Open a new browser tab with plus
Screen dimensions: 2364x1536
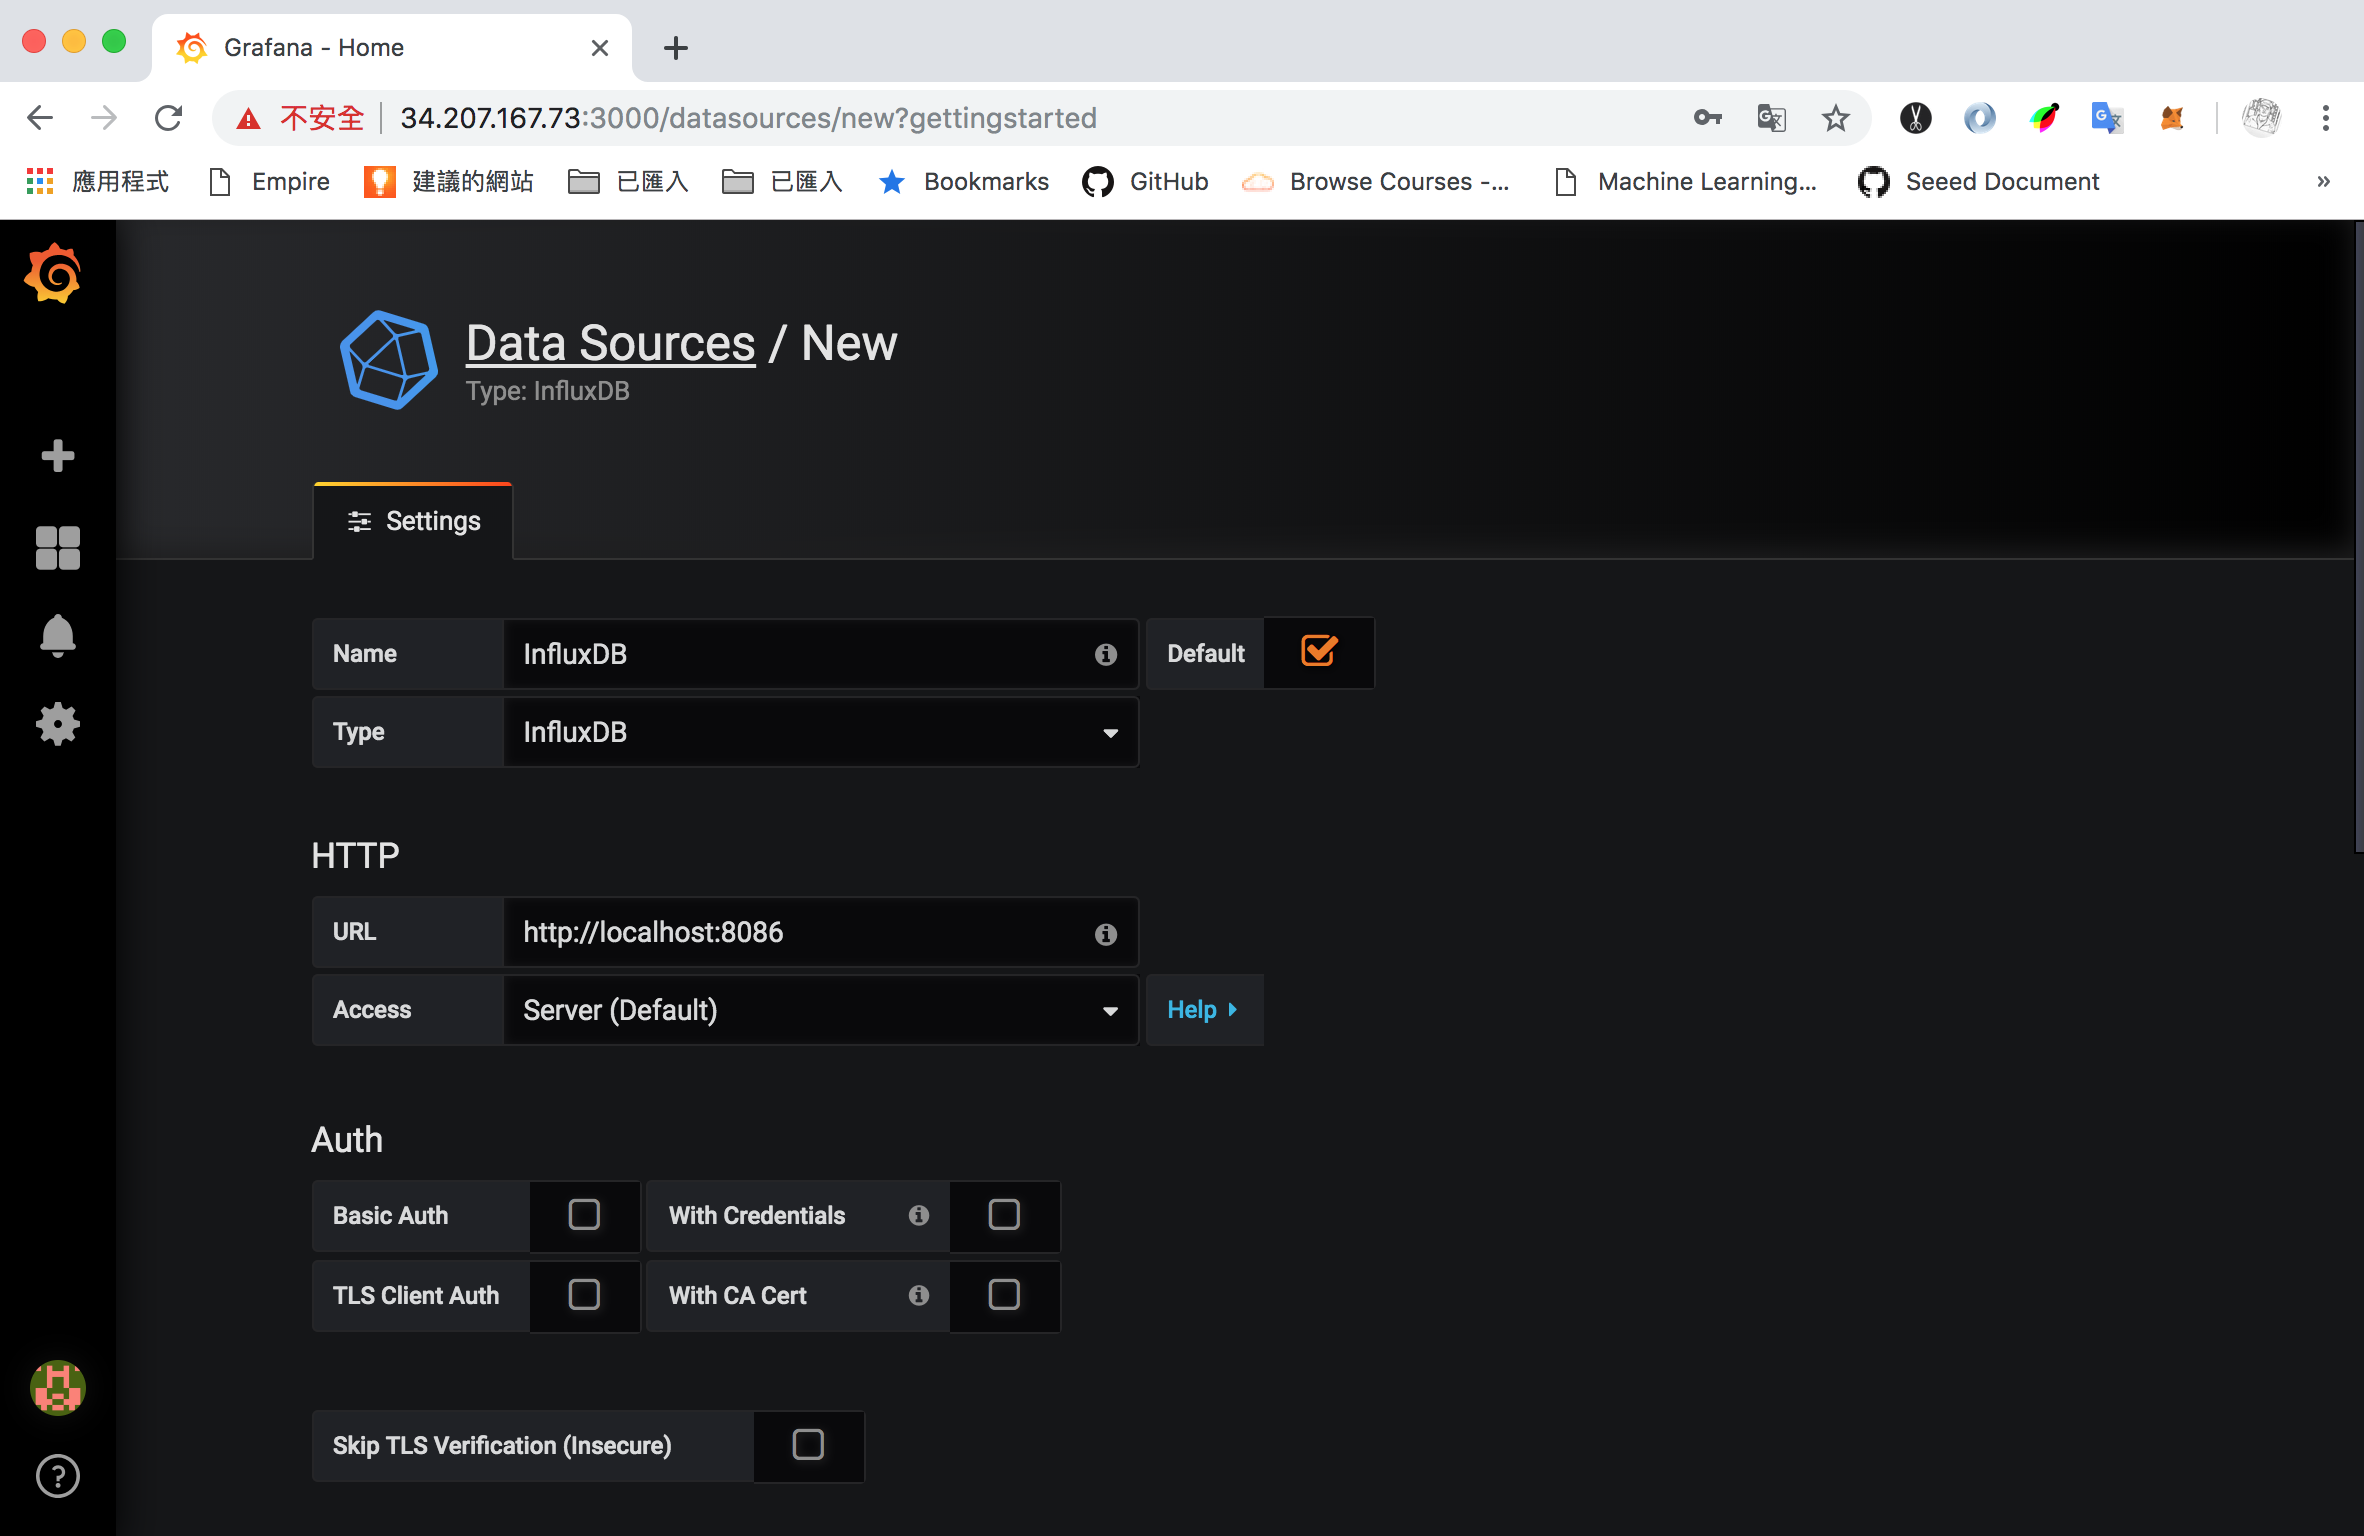click(x=676, y=47)
